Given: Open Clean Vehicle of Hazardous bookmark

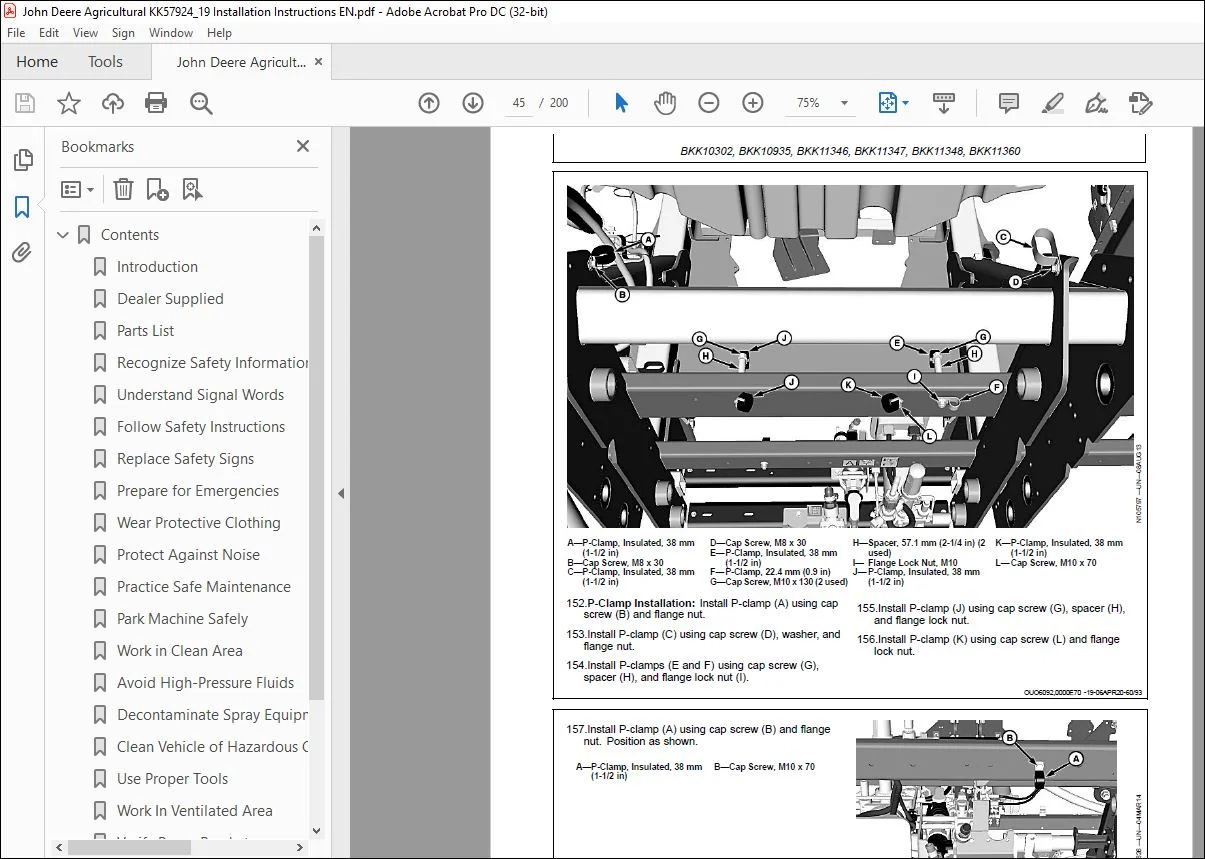Looking at the screenshot, I should coord(212,747).
